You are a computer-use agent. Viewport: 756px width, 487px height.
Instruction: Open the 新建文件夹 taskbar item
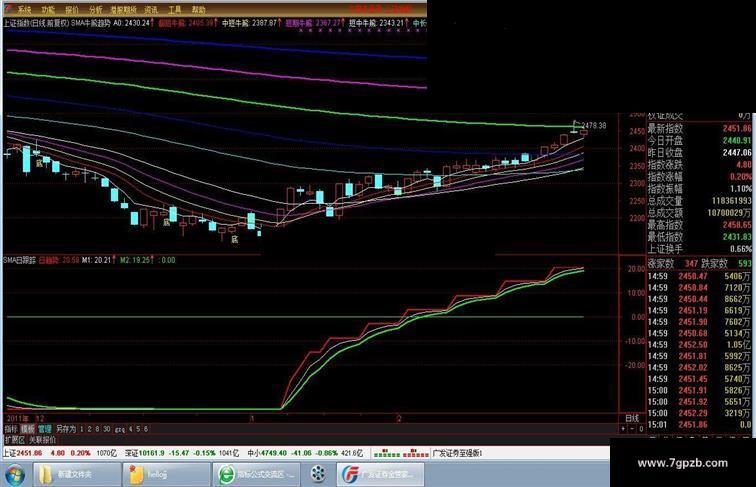(77, 474)
